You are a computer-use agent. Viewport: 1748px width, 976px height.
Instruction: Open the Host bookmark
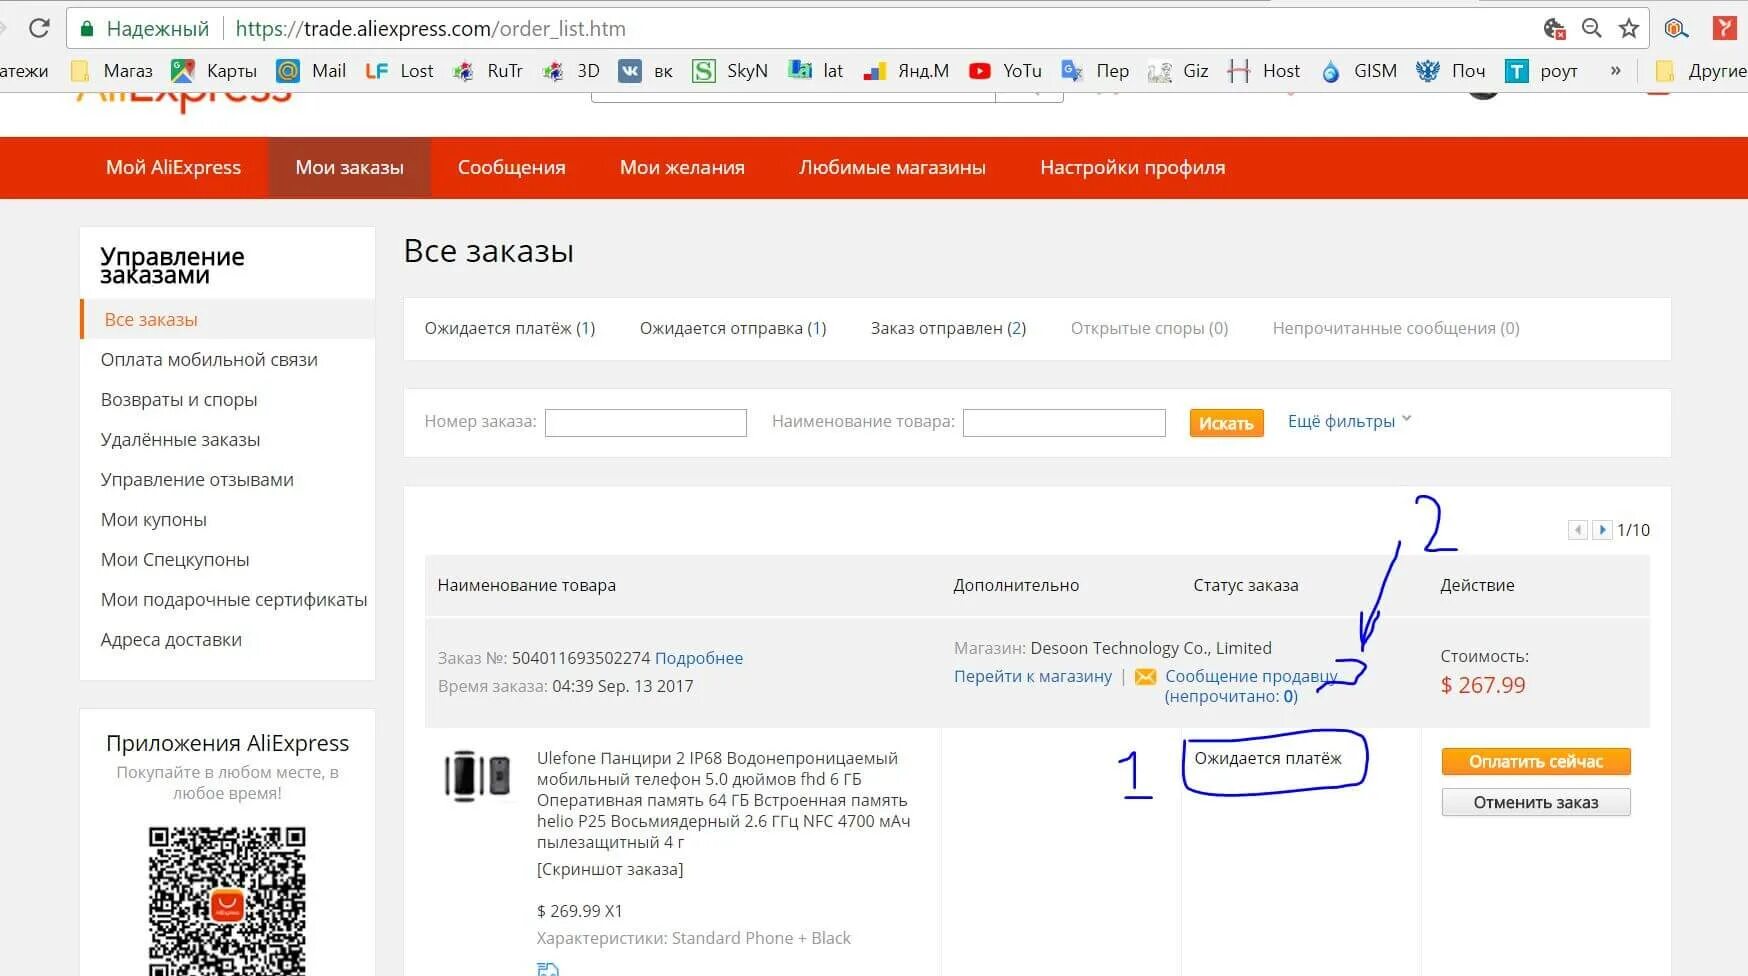coord(1265,70)
